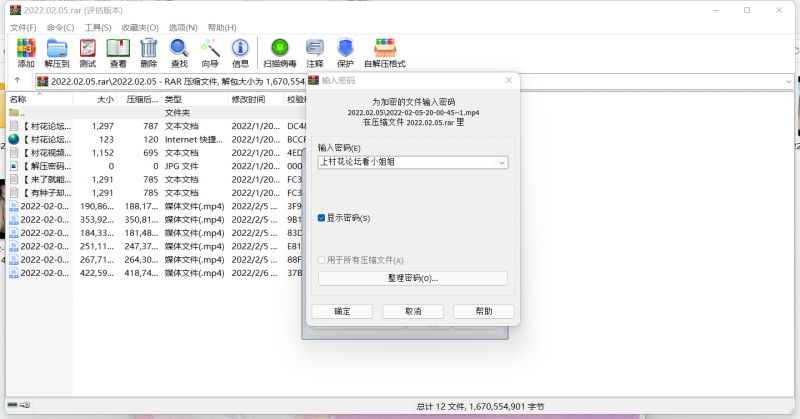Go up one folder with the arrow button
The height and width of the screenshot is (419, 800).
pyautogui.click(x=18, y=81)
